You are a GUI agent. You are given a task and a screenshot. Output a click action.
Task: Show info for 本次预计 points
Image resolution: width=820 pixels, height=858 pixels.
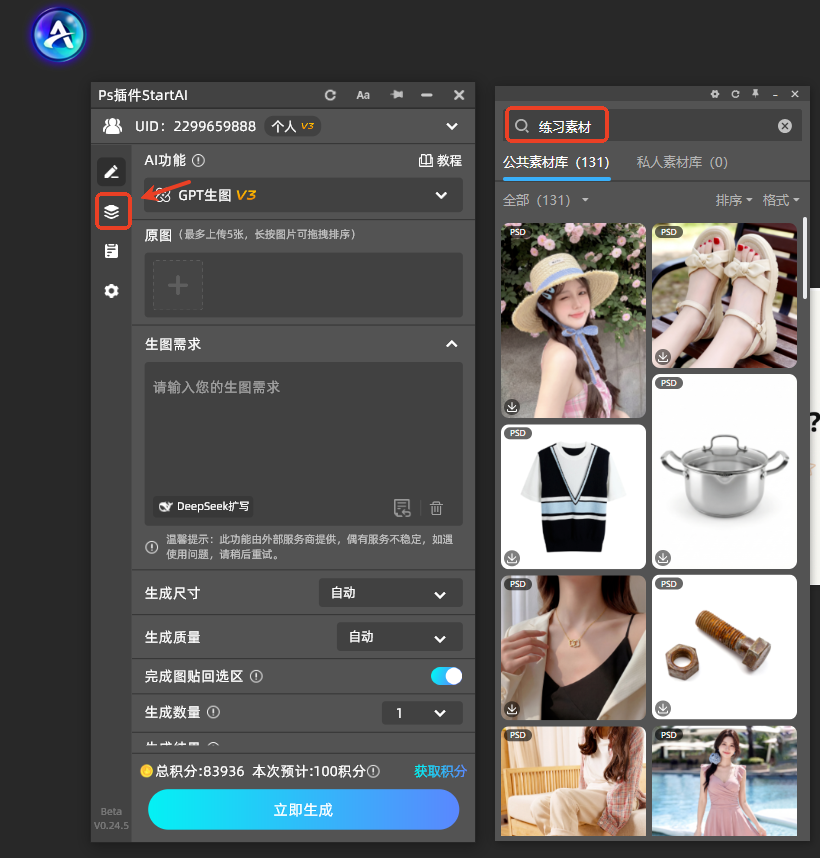(x=373, y=772)
